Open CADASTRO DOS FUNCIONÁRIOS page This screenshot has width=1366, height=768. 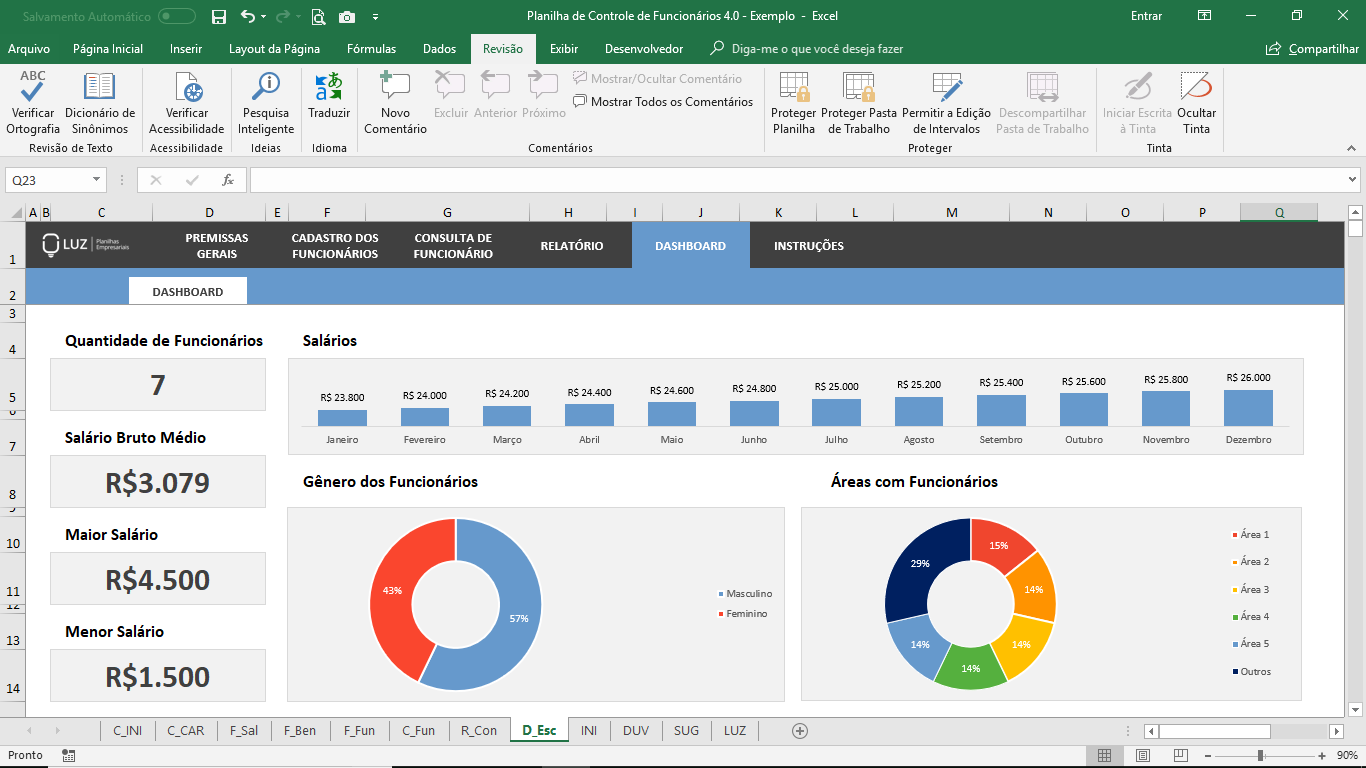click(335, 246)
